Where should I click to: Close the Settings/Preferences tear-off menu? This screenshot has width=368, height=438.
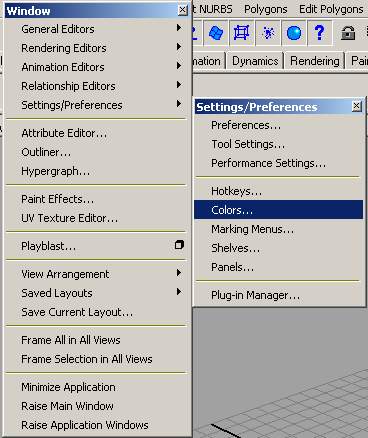[356, 106]
